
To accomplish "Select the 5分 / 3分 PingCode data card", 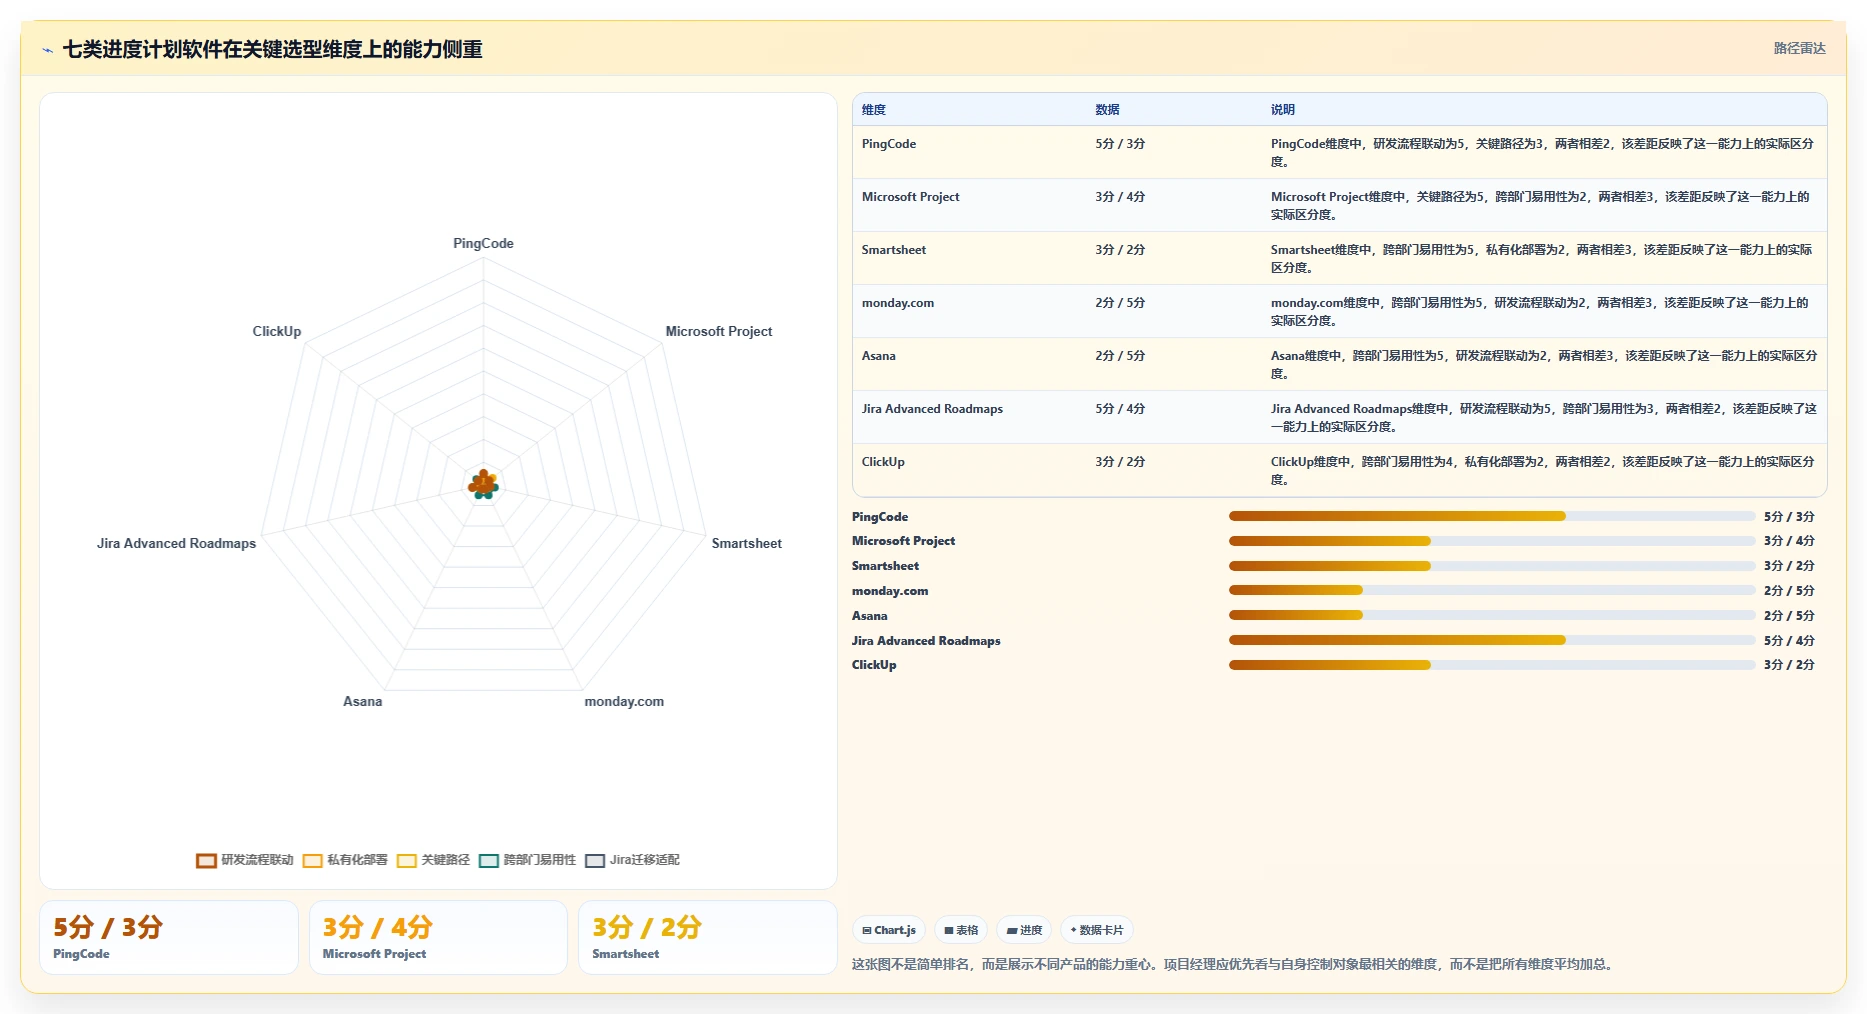I will pyautogui.click(x=169, y=937).
